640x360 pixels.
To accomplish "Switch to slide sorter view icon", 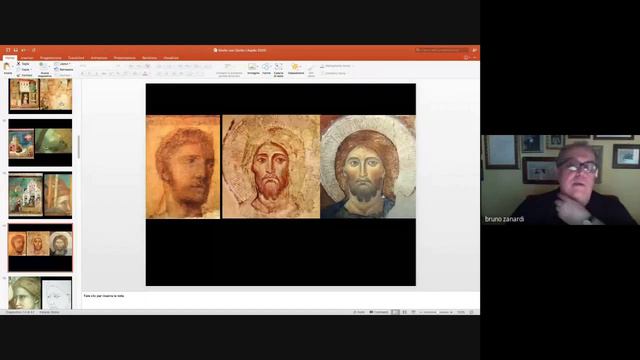I will tap(404, 312).
